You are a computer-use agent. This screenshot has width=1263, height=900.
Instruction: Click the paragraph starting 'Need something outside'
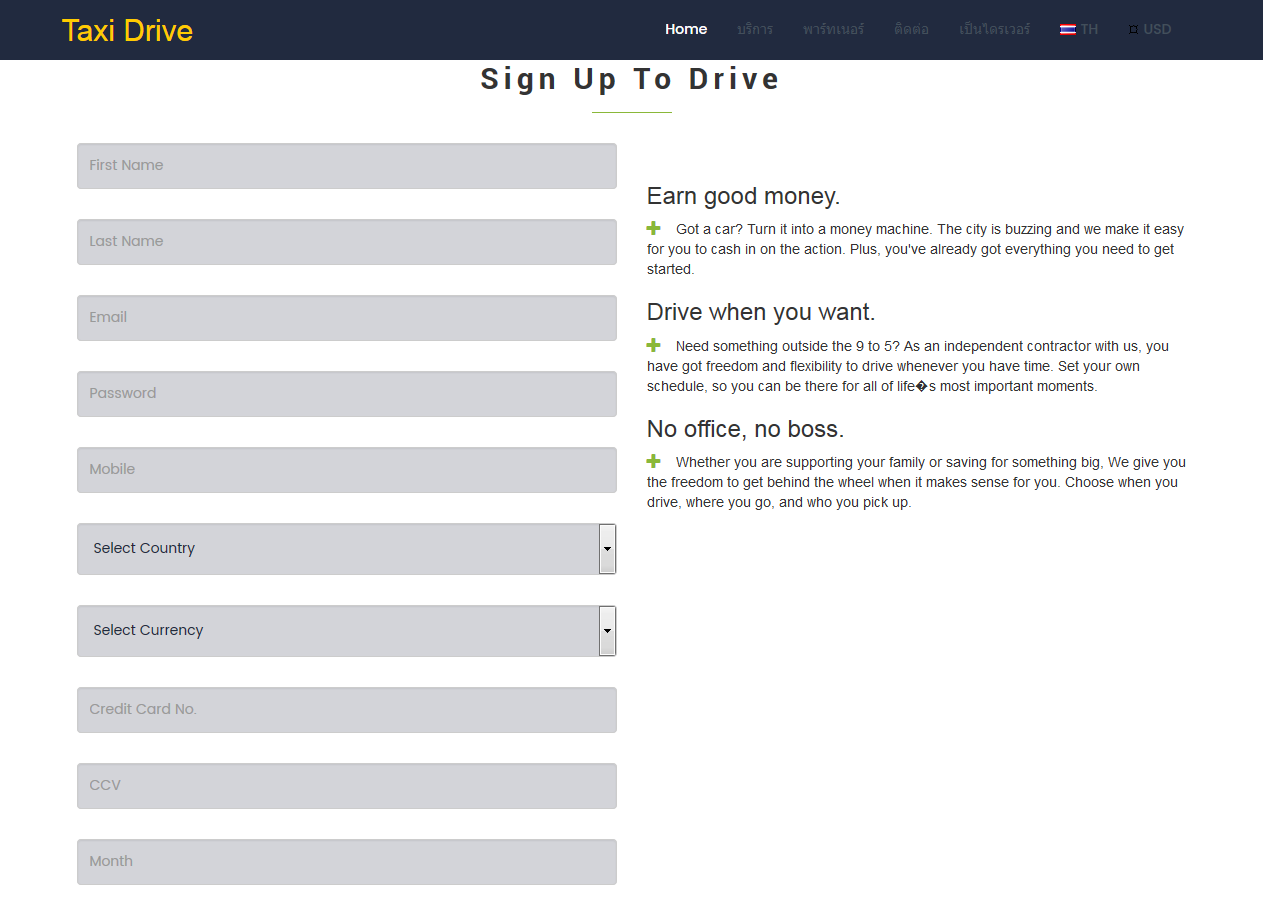click(908, 366)
